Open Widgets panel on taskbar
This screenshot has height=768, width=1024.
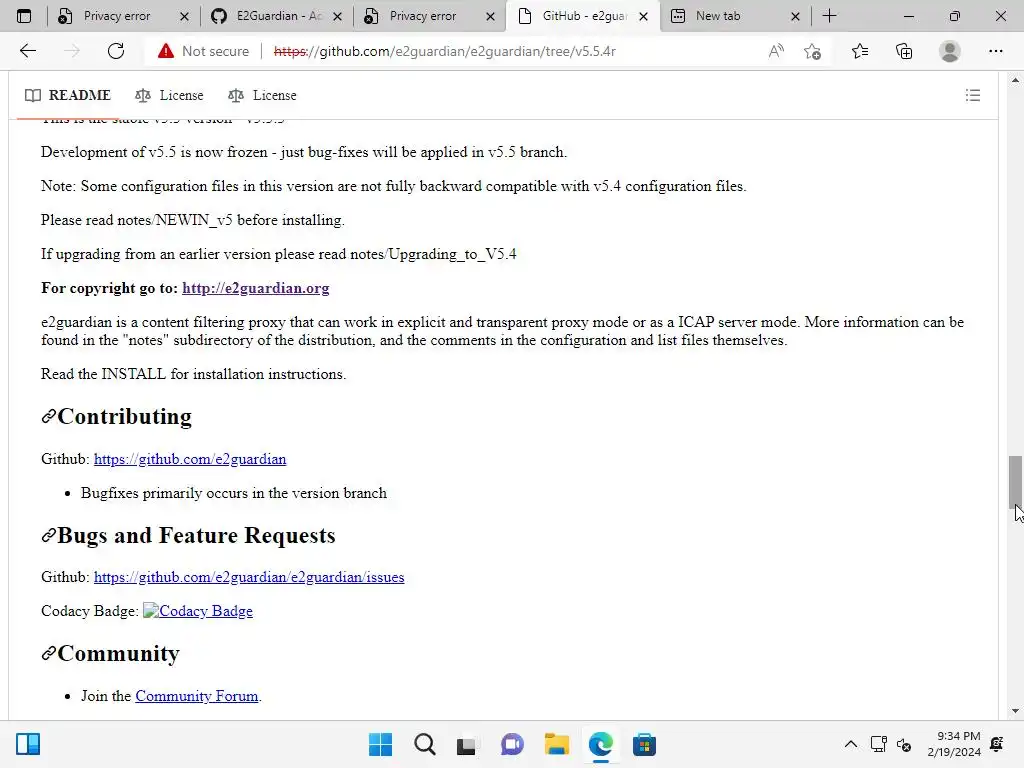coord(28,744)
